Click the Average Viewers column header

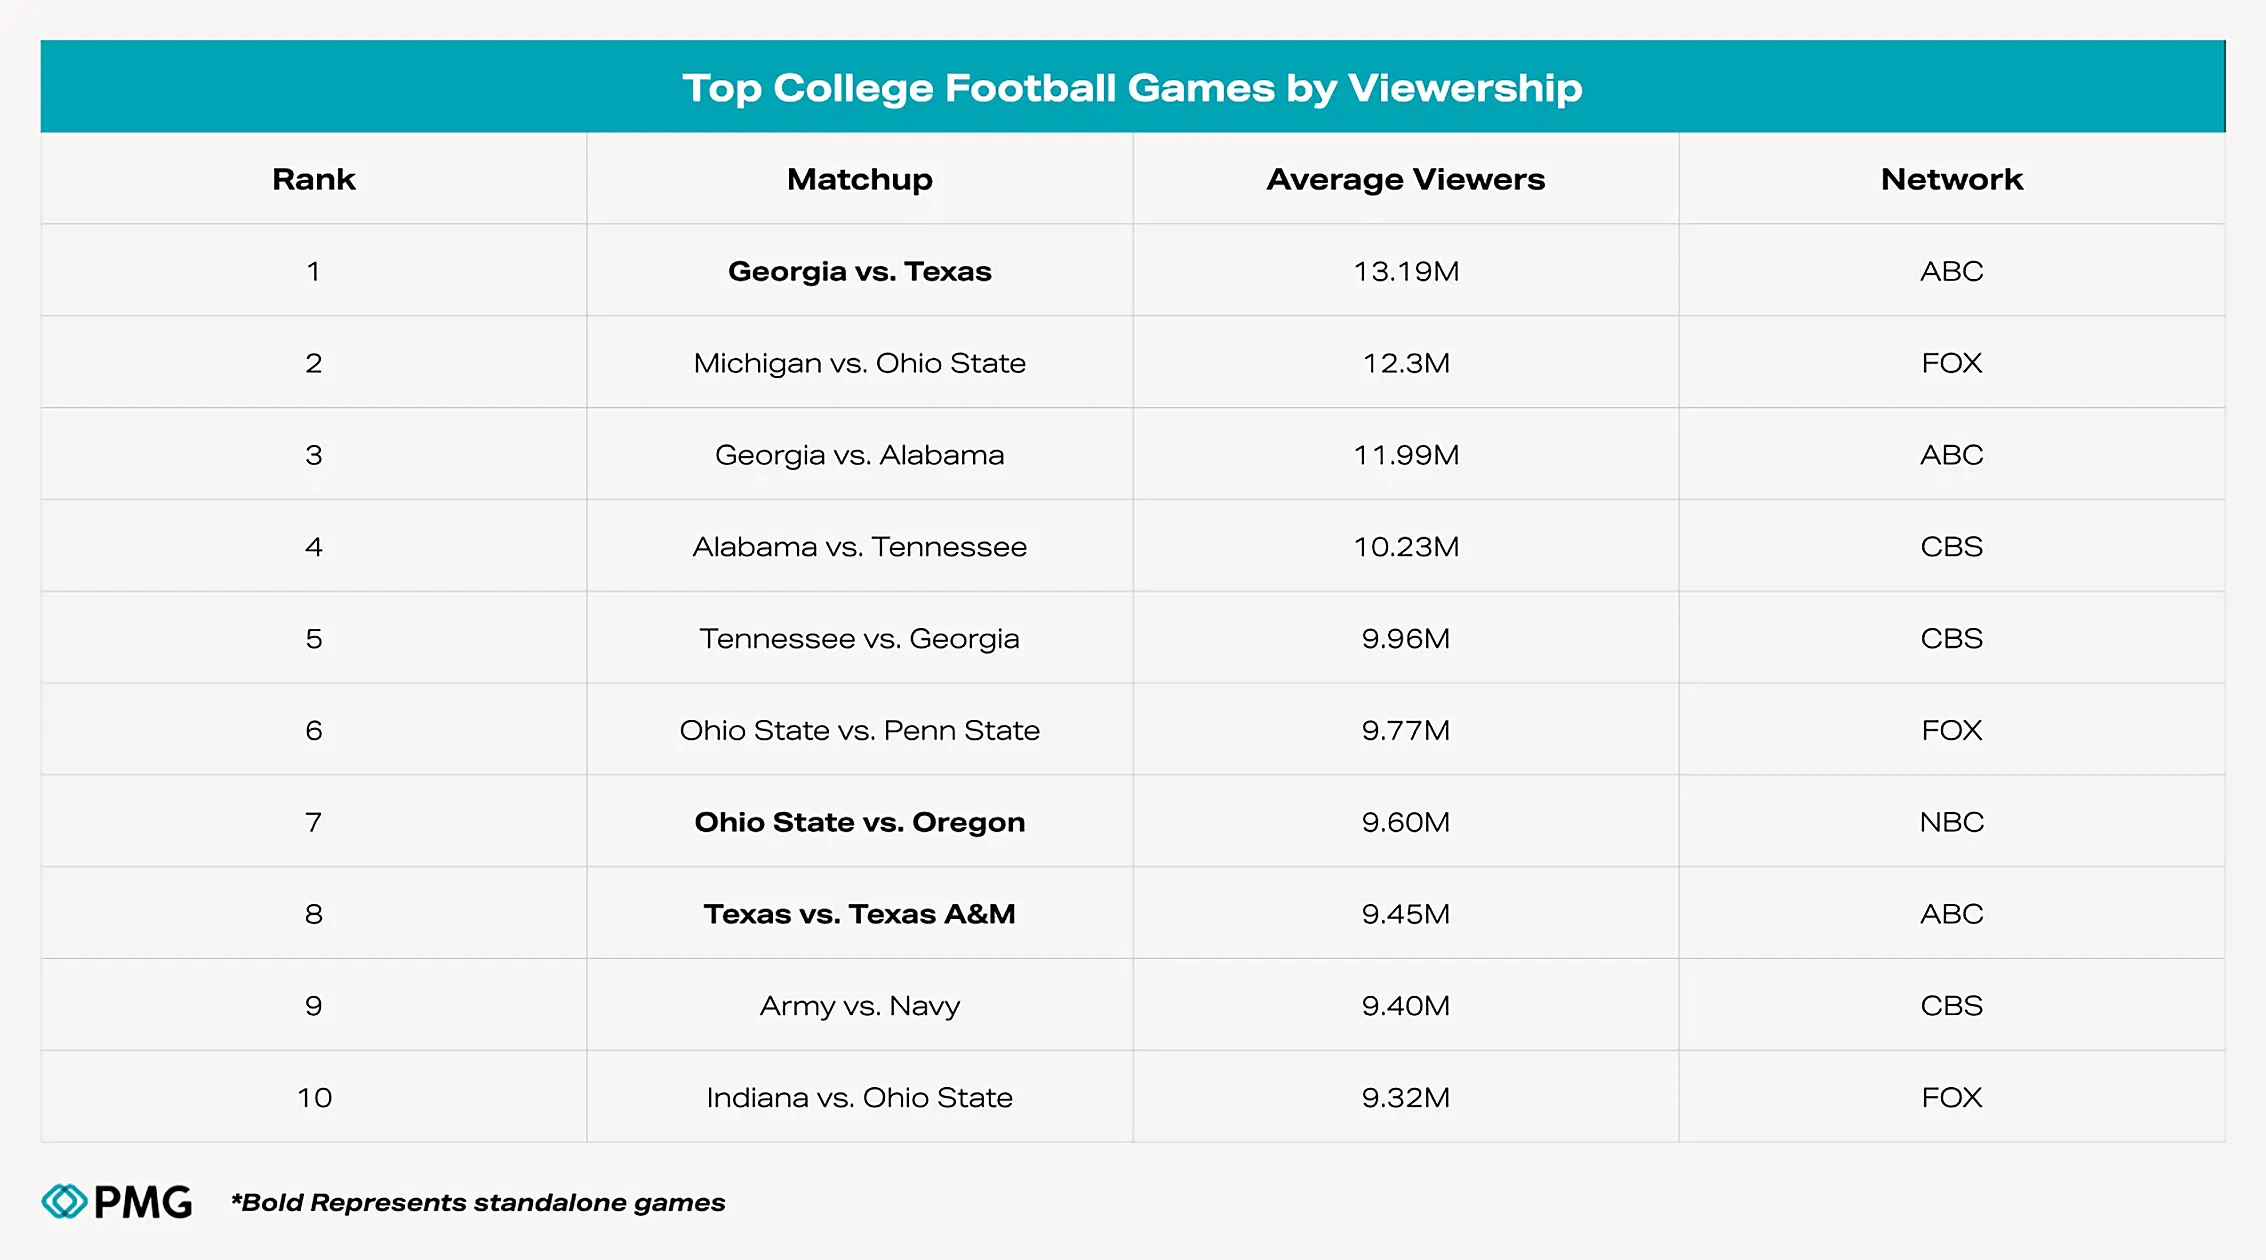point(1405,179)
